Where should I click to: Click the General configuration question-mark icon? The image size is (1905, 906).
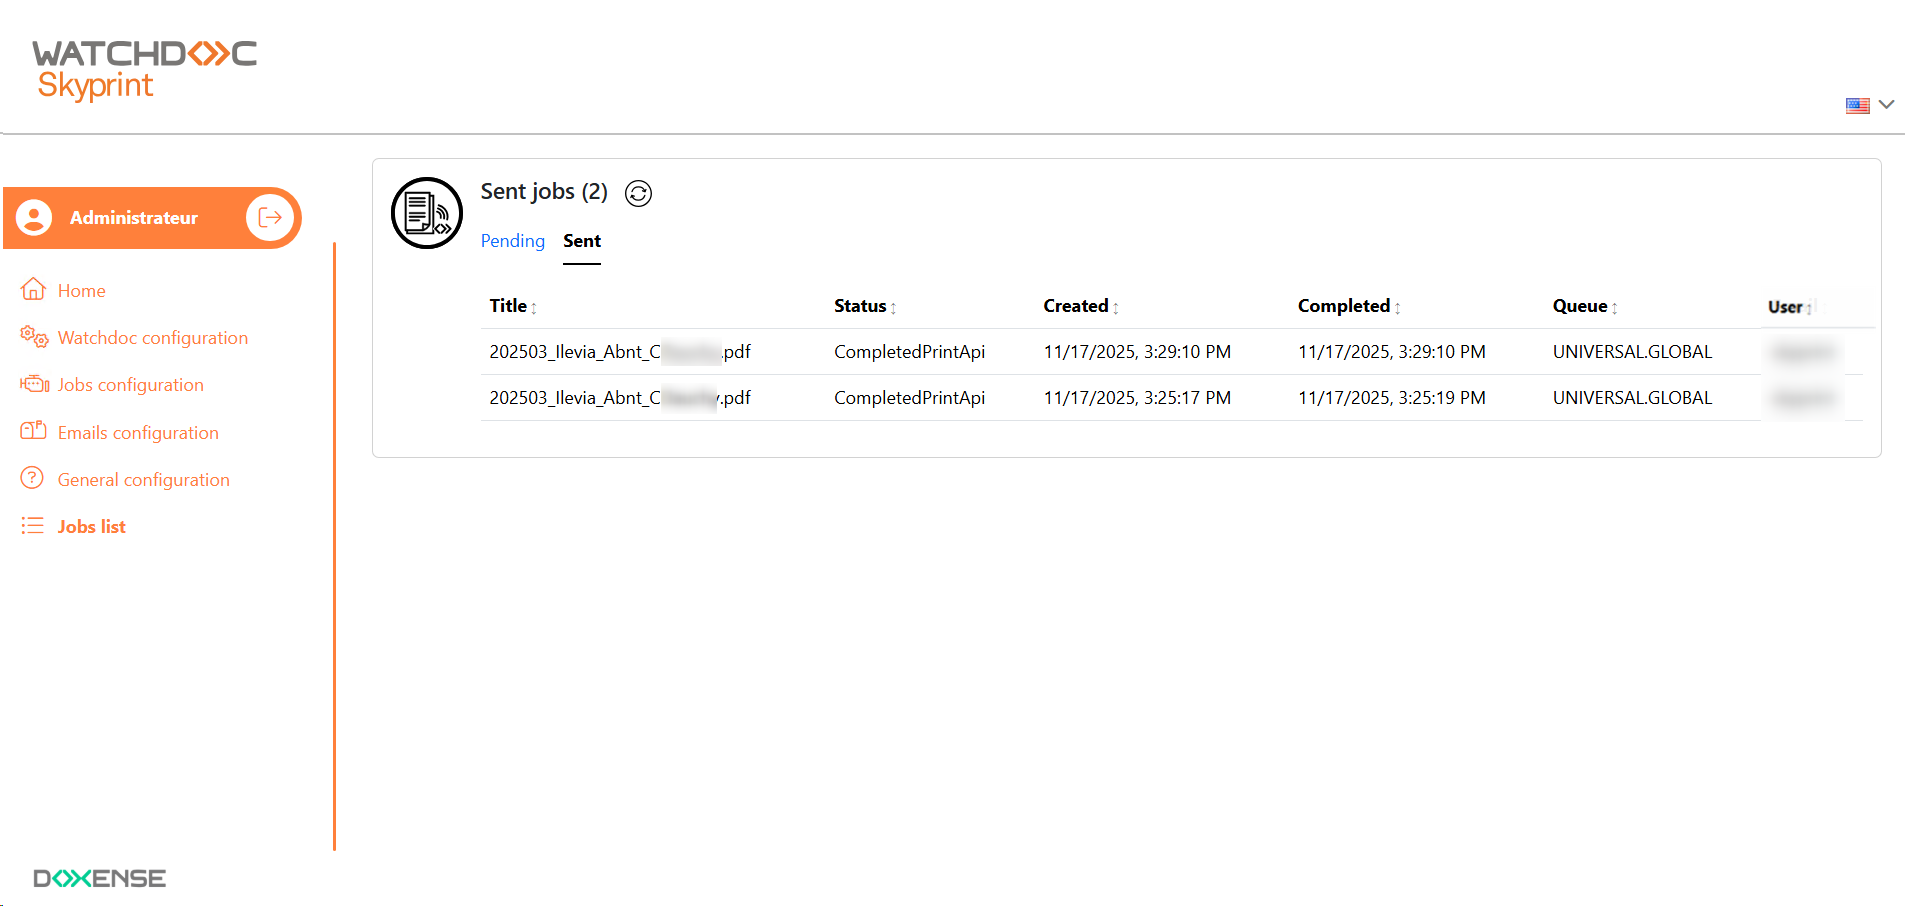click(33, 478)
